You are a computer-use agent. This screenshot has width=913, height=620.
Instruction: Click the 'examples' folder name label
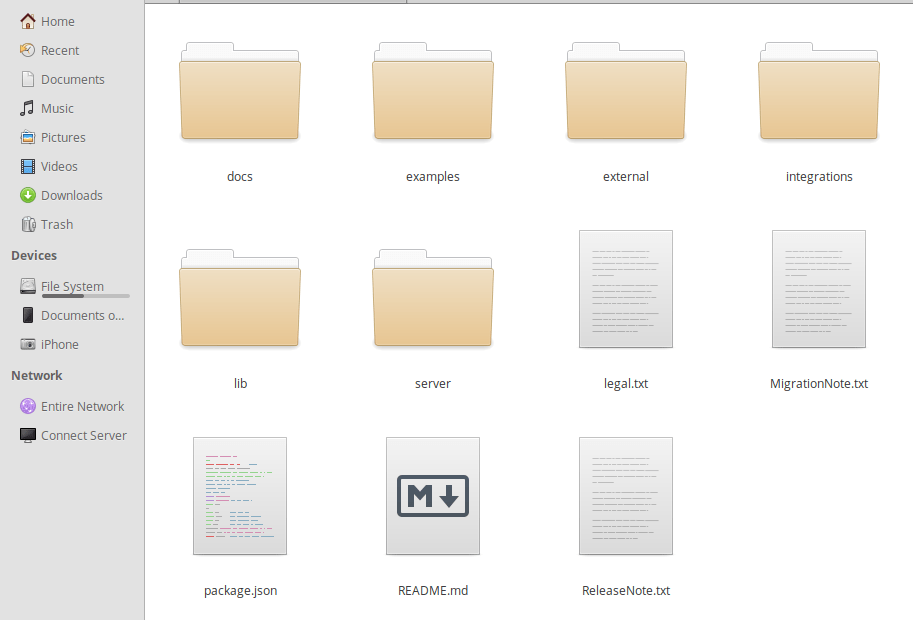coord(433,176)
